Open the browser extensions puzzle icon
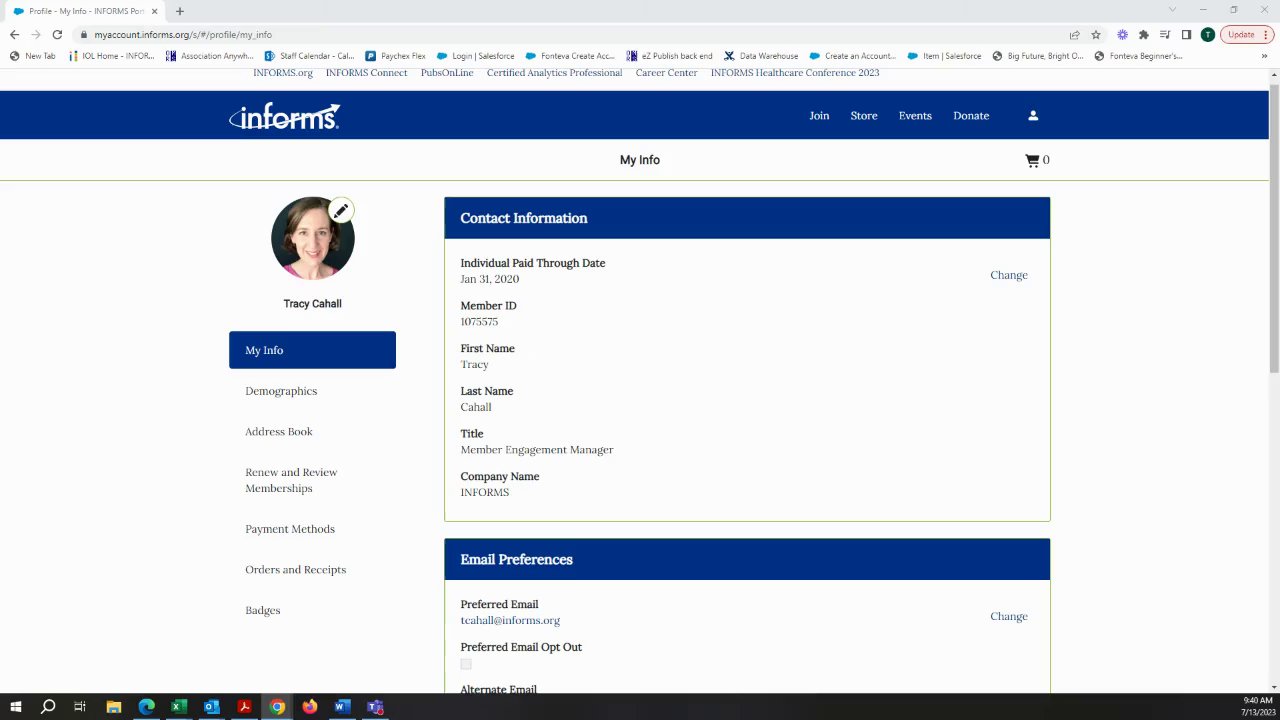 click(1143, 34)
